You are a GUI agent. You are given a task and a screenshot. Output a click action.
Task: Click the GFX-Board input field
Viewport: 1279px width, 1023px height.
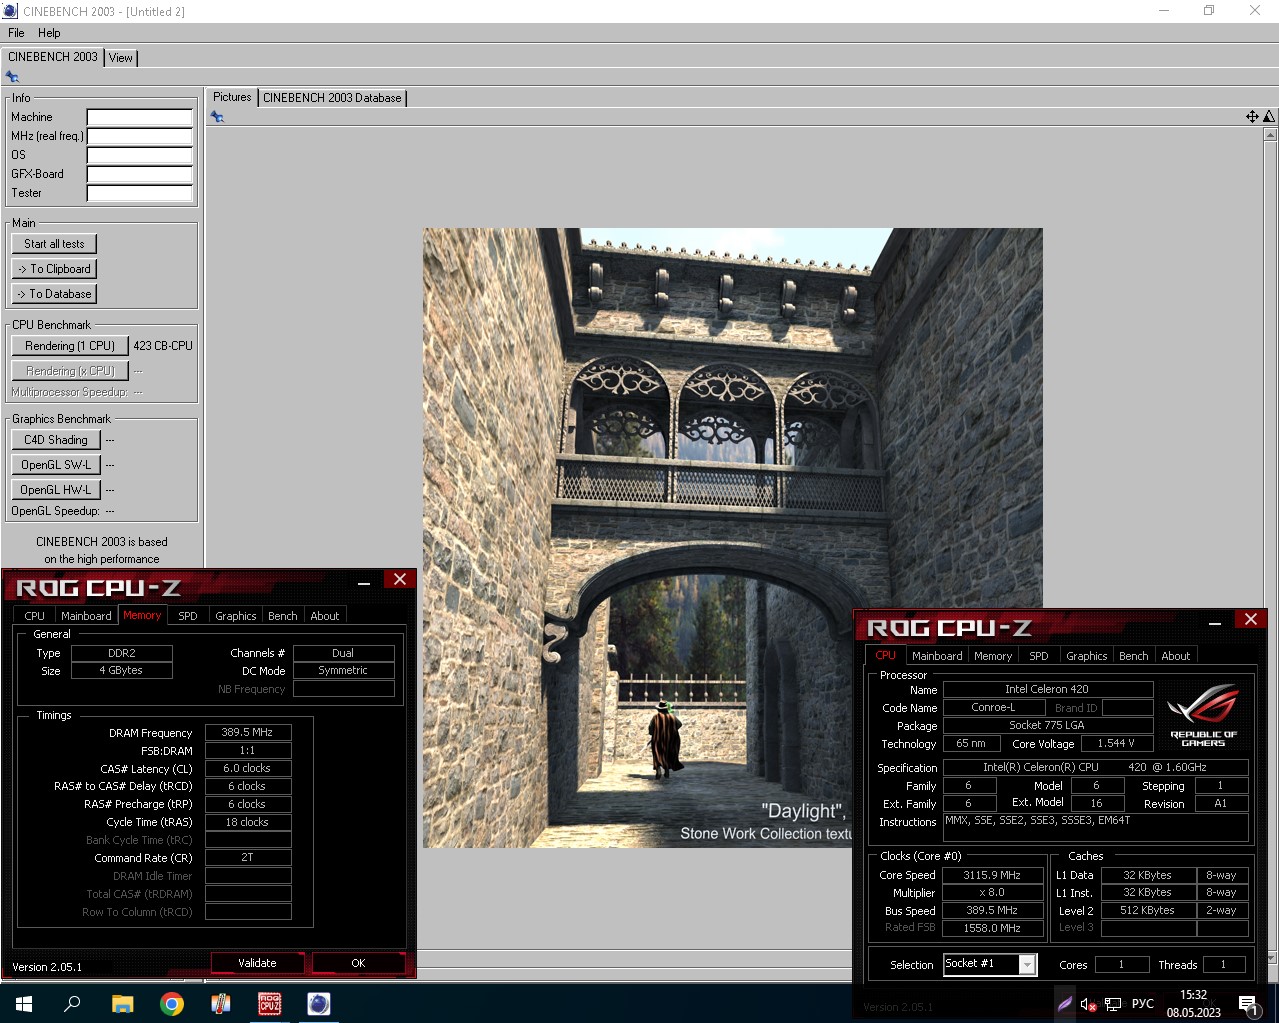[139, 174]
